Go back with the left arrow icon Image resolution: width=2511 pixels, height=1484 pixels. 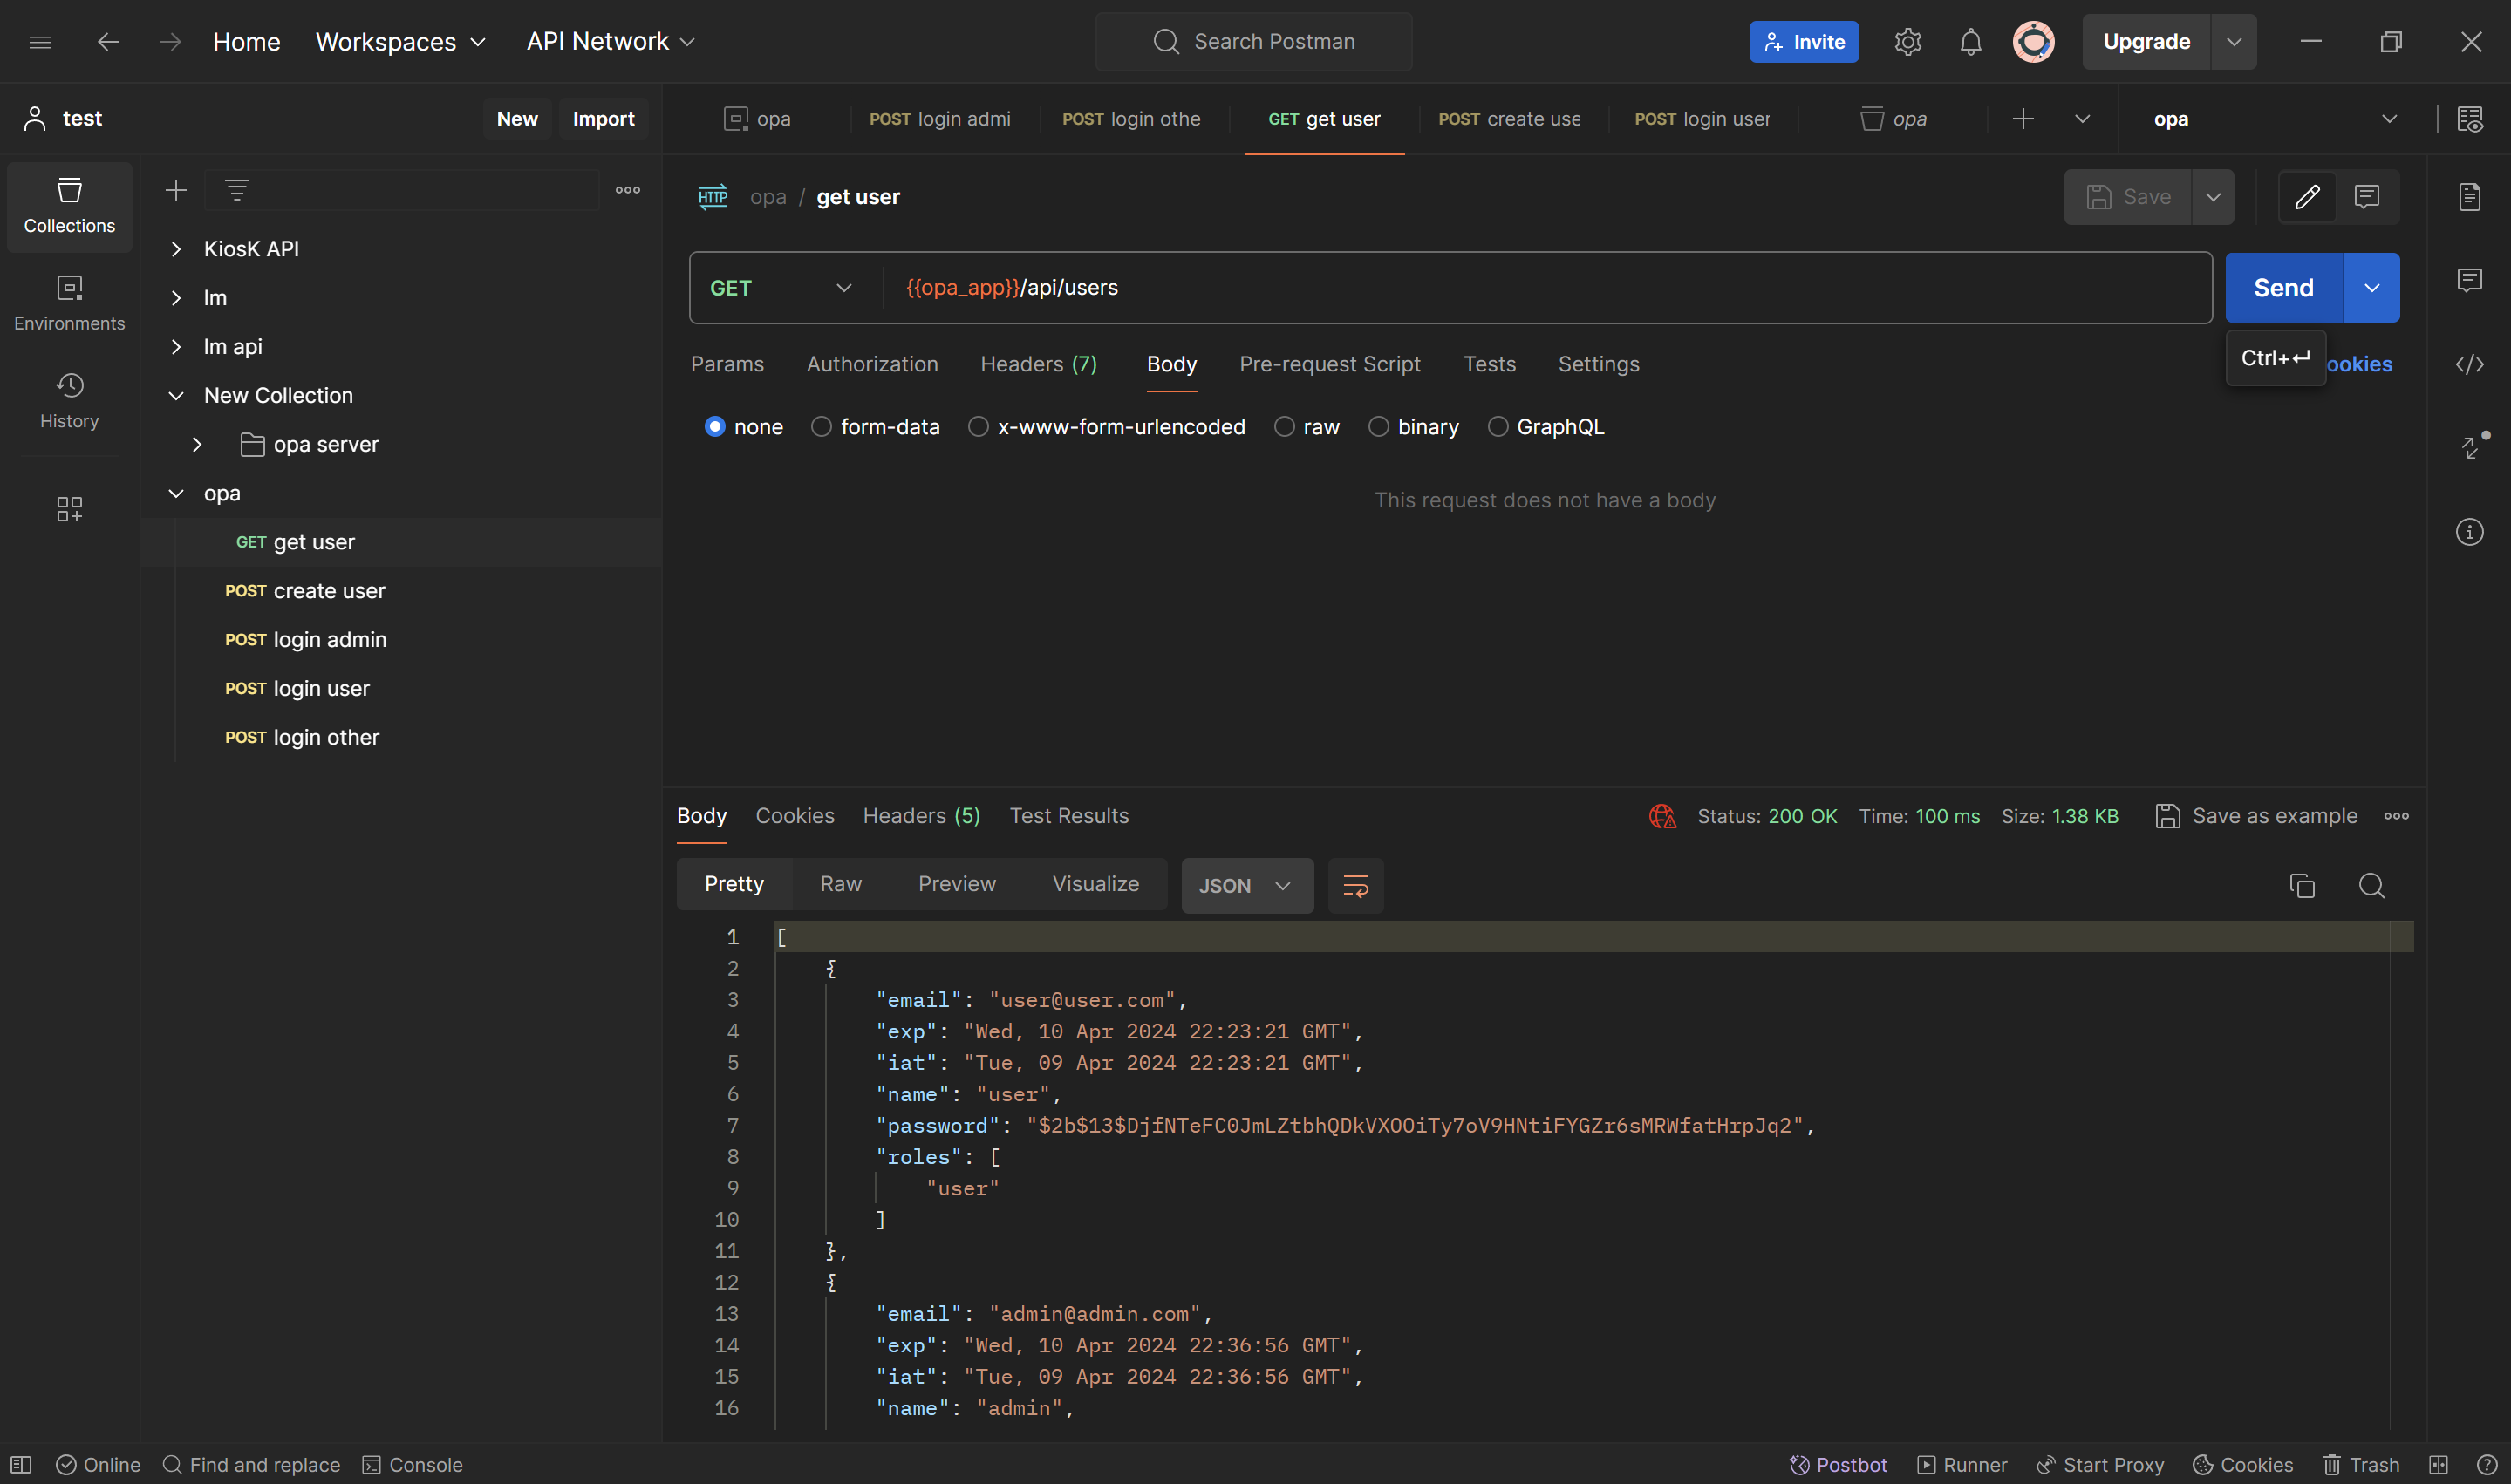click(108, 42)
